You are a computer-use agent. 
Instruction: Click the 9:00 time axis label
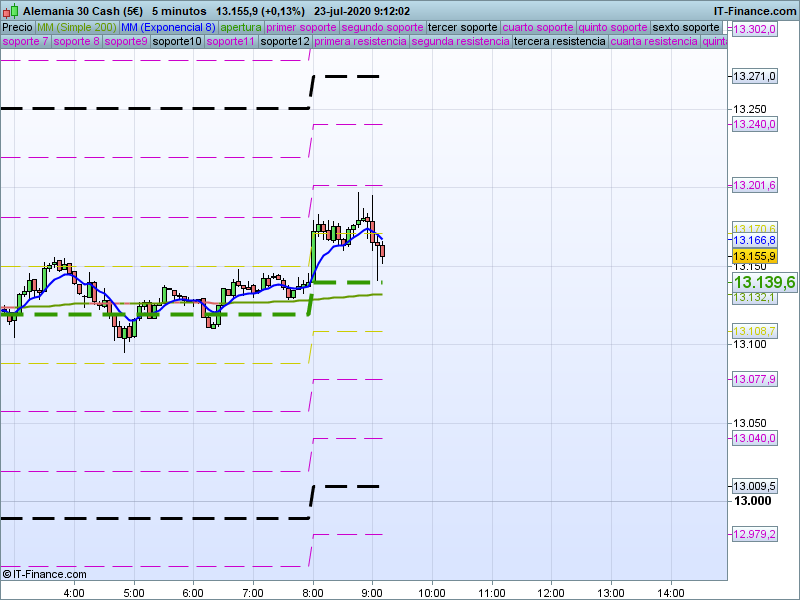coord(372,593)
